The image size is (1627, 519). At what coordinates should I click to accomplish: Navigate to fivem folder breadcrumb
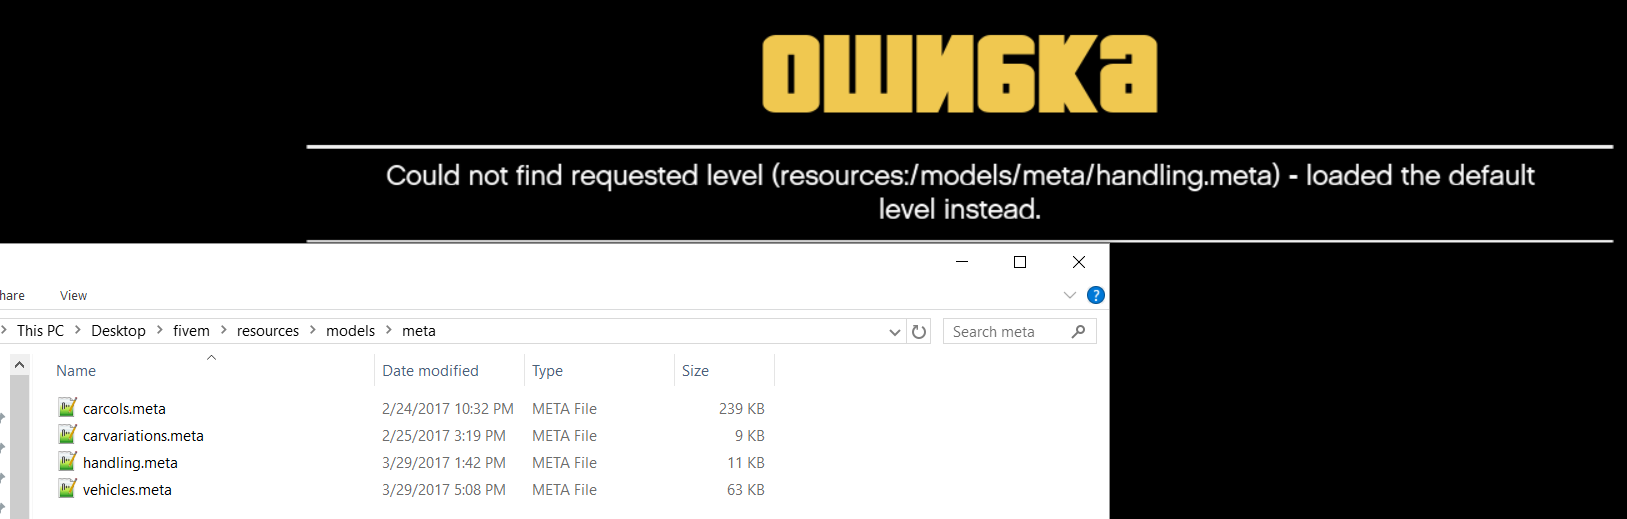(x=191, y=331)
